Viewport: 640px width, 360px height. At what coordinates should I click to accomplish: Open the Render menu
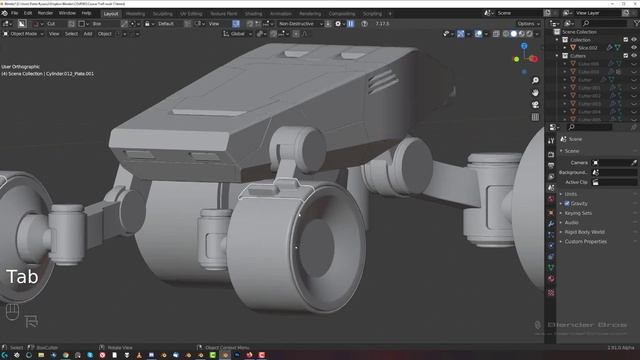(x=45, y=13)
